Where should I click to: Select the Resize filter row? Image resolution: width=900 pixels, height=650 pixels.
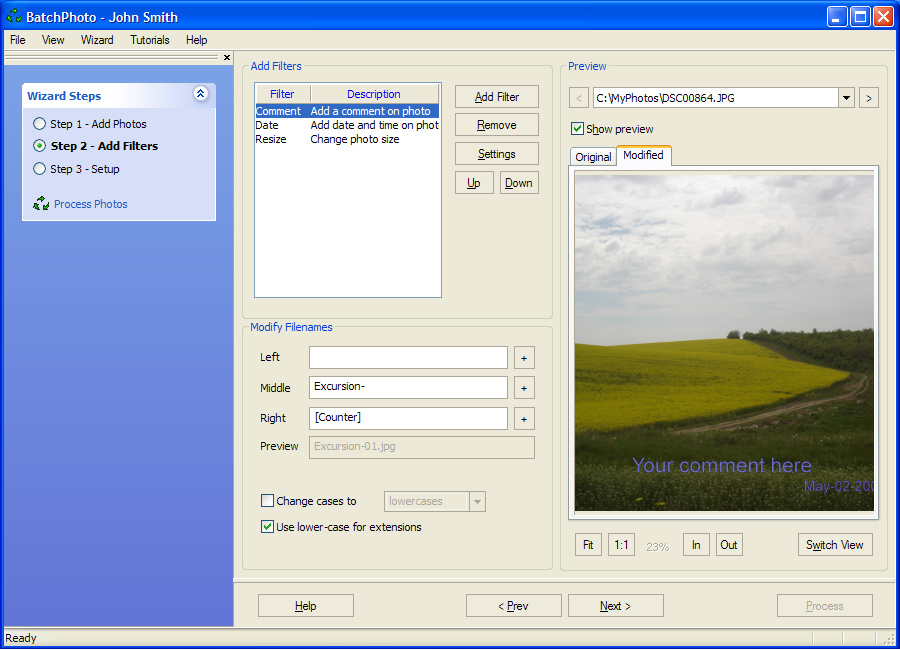(x=347, y=139)
